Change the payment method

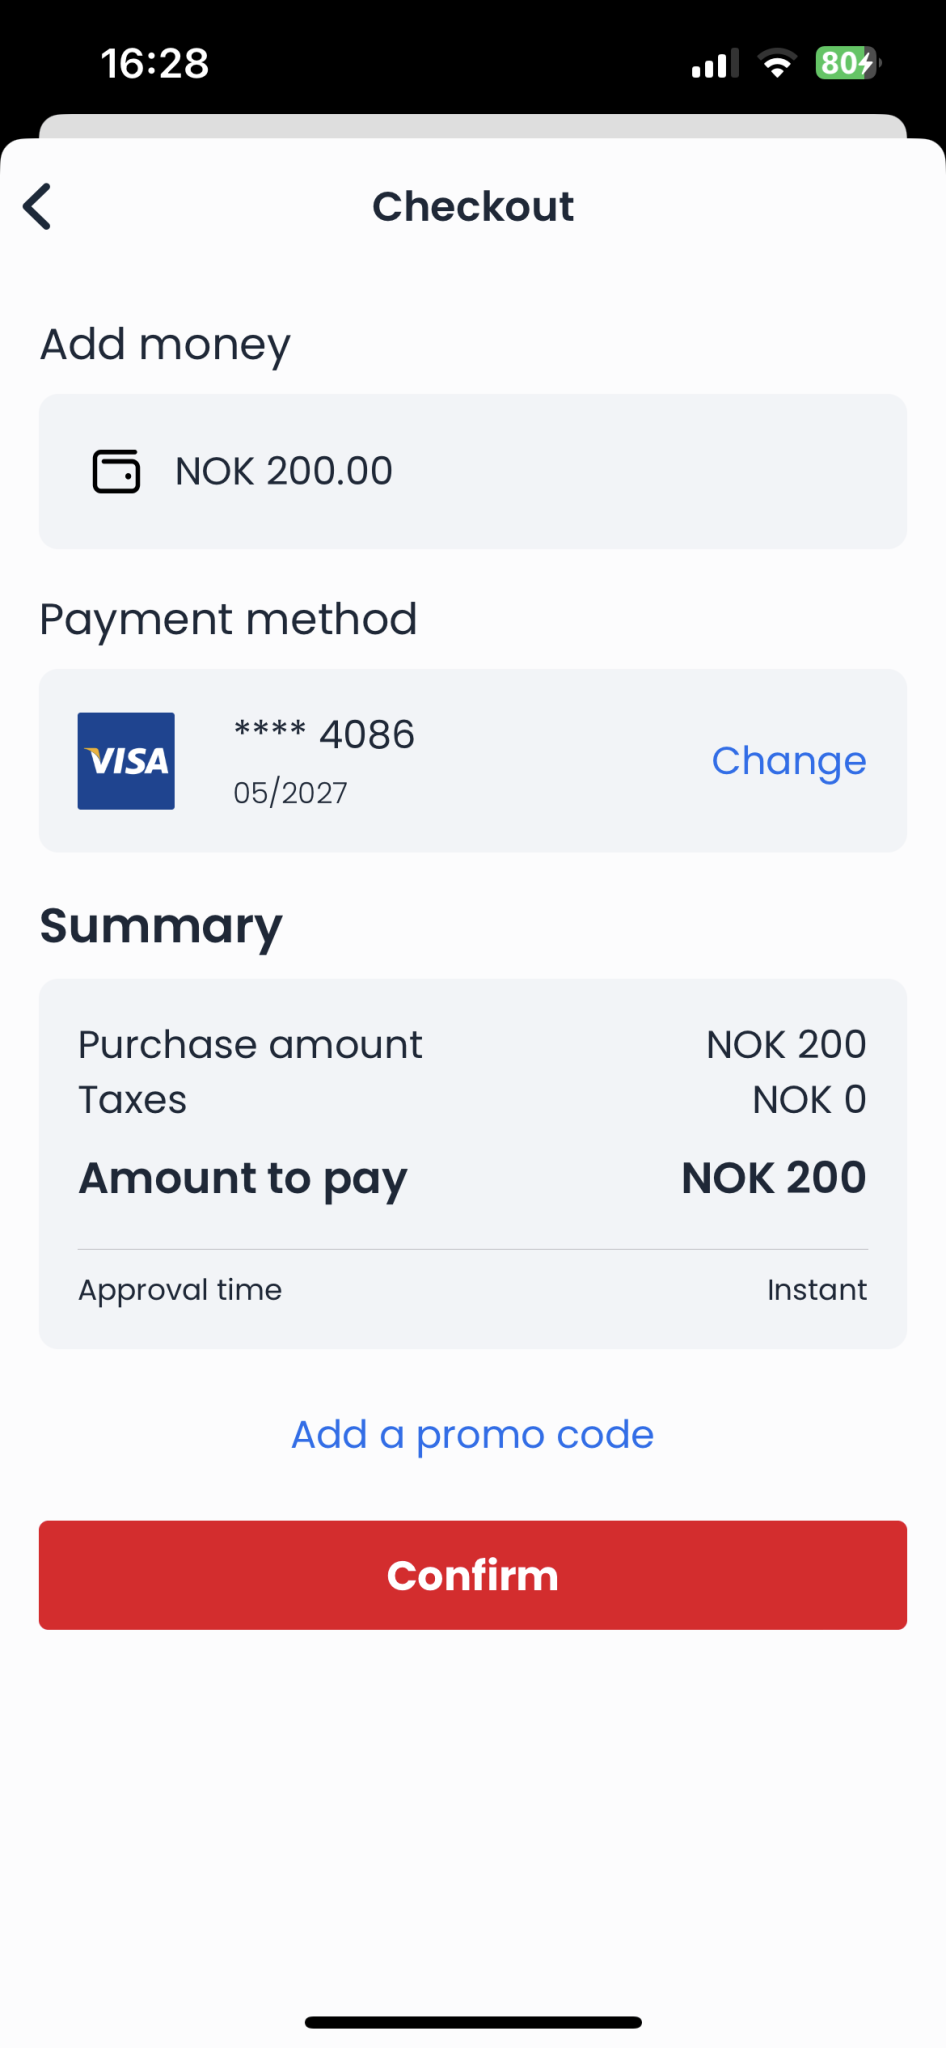pos(788,761)
